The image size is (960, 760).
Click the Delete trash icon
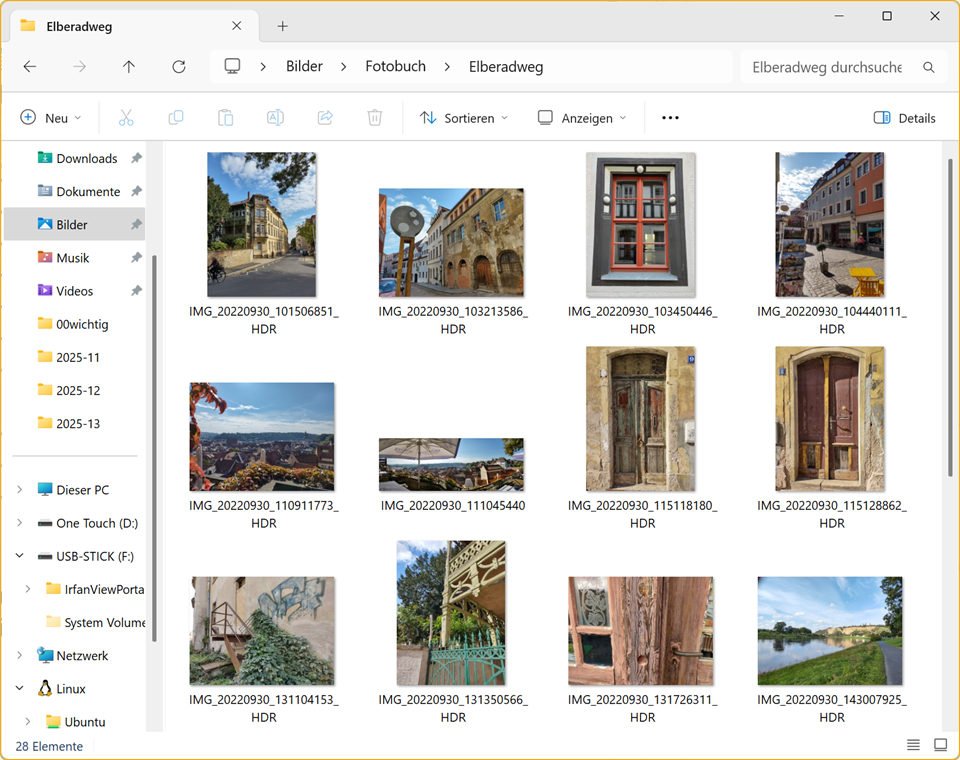(x=375, y=118)
